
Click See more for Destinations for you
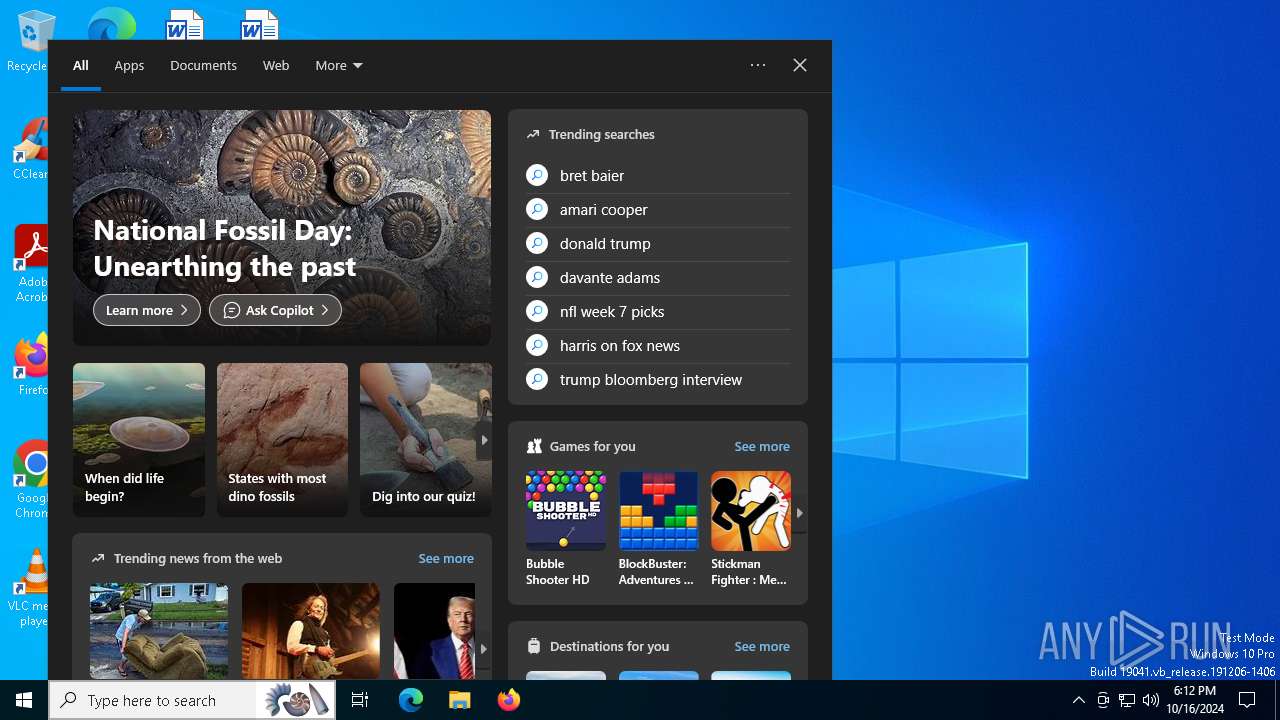coord(762,646)
